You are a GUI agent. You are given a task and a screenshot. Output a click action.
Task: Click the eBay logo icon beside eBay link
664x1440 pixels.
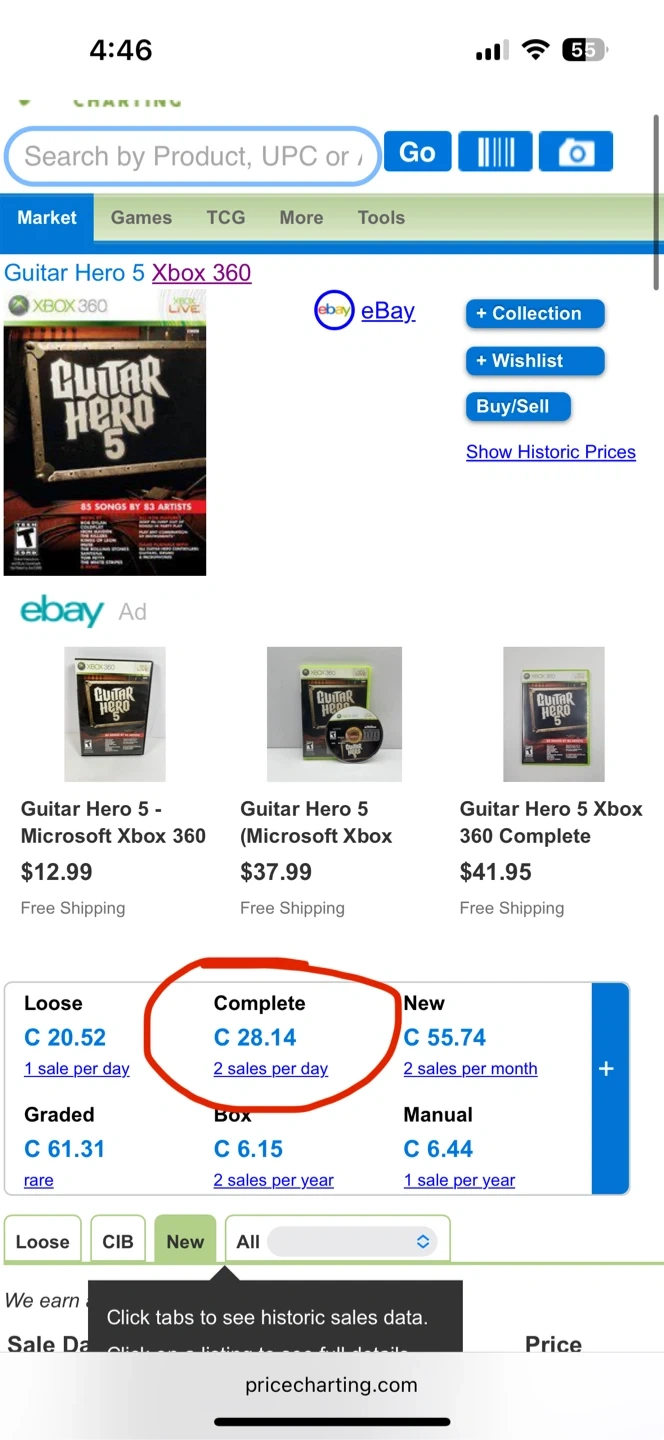[x=334, y=311]
